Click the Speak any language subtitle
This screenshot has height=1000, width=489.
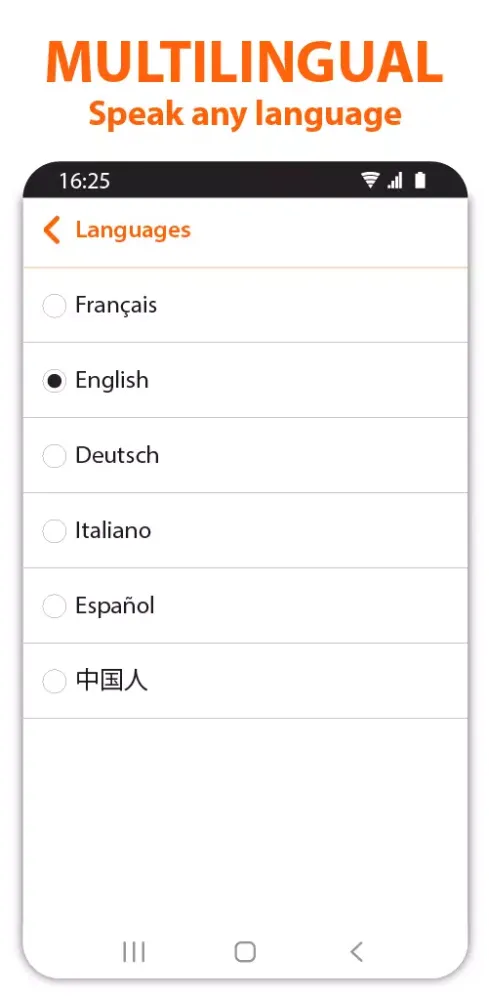tap(245, 115)
